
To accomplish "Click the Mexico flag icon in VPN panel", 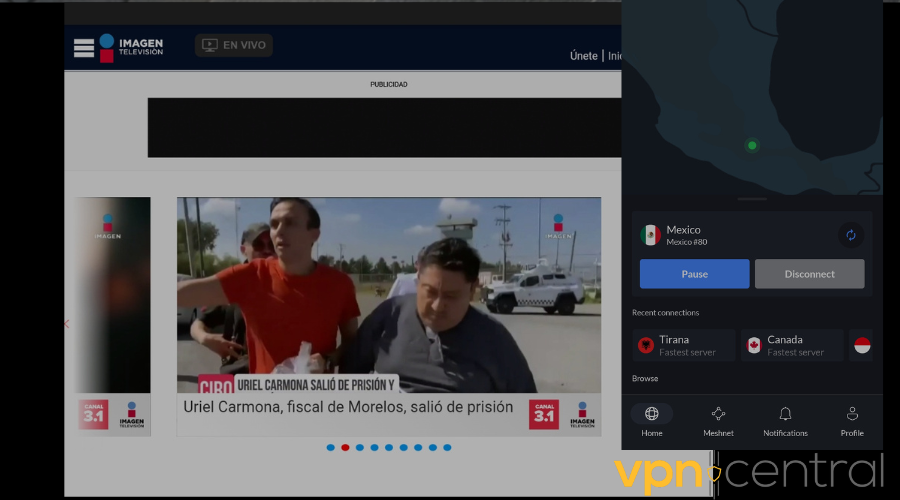I will click(650, 235).
